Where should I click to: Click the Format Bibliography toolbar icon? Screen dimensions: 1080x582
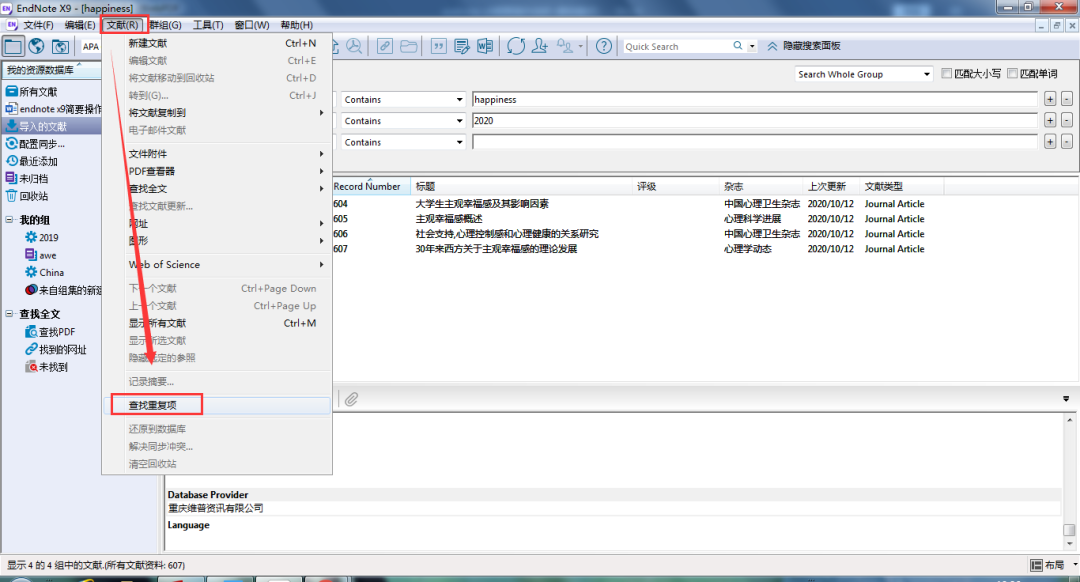click(x=461, y=46)
